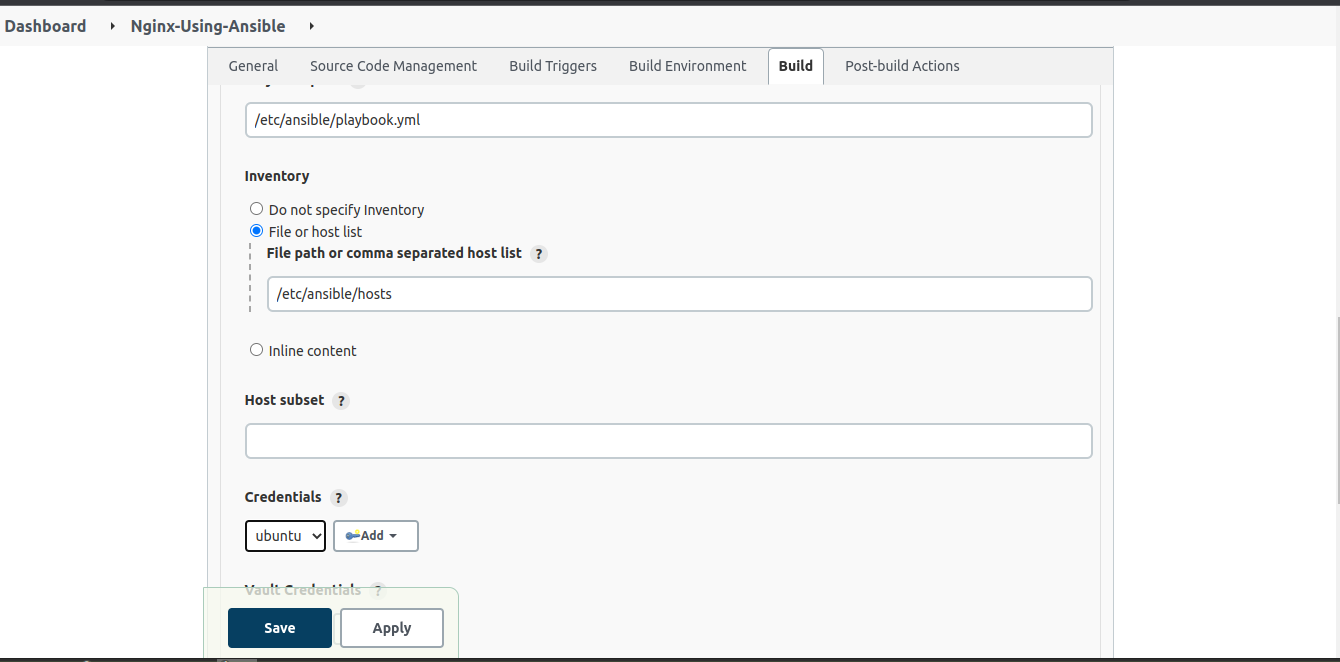The image size is (1340, 662).
Task: Open the ubuntu credentials dropdown
Action: 285,536
